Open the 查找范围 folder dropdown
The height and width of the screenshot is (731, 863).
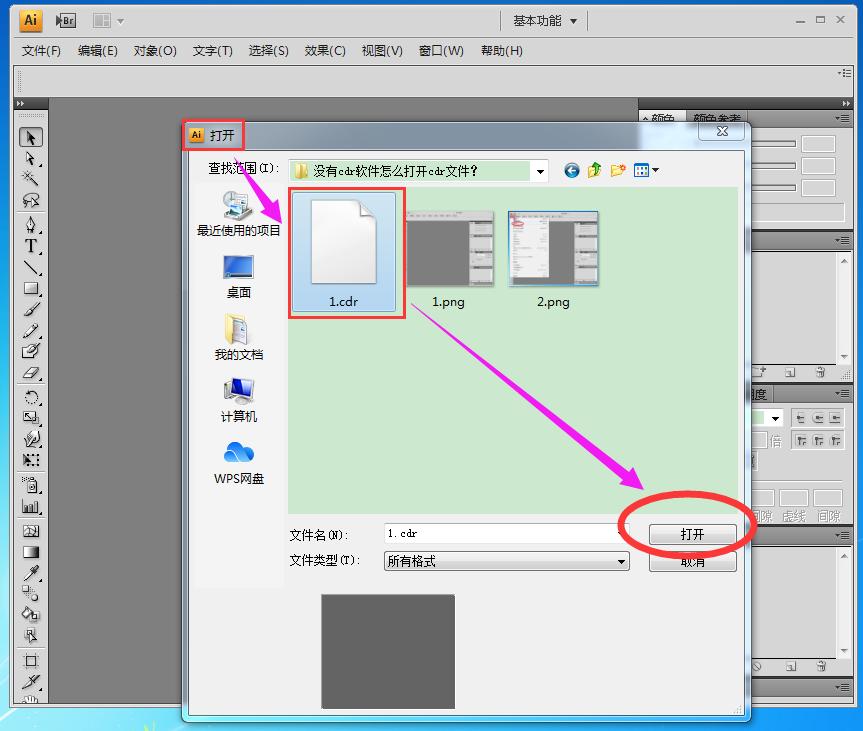[x=540, y=170]
